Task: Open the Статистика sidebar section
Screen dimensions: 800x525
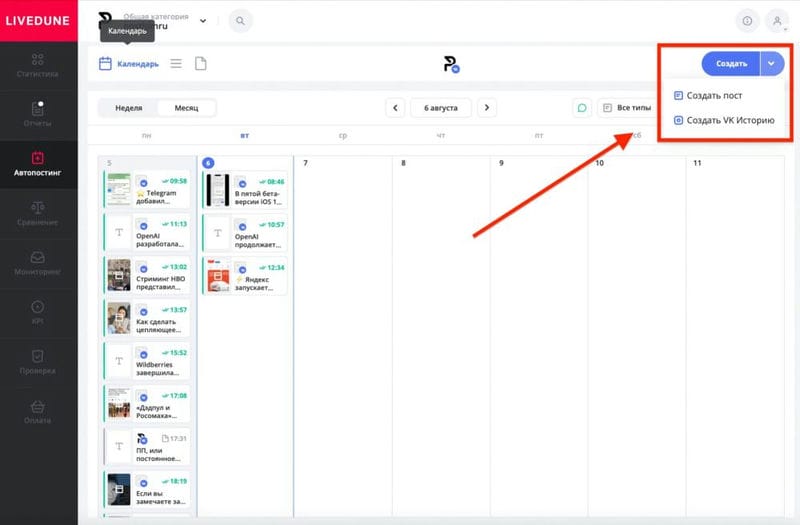Action: [37, 66]
